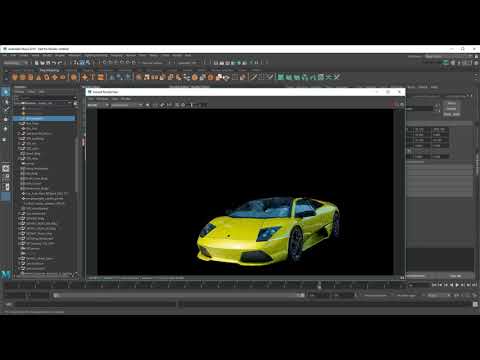Open the camera dropdown in RenderView toolbar

click(126, 105)
